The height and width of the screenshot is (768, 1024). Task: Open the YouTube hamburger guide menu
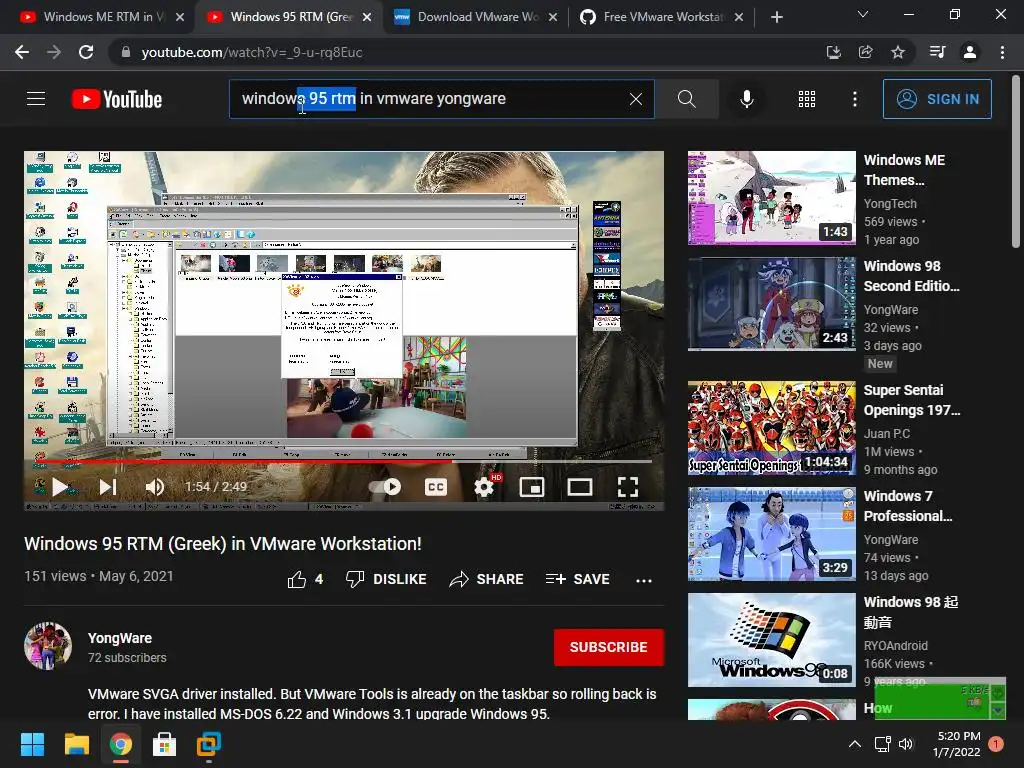point(36,99)
